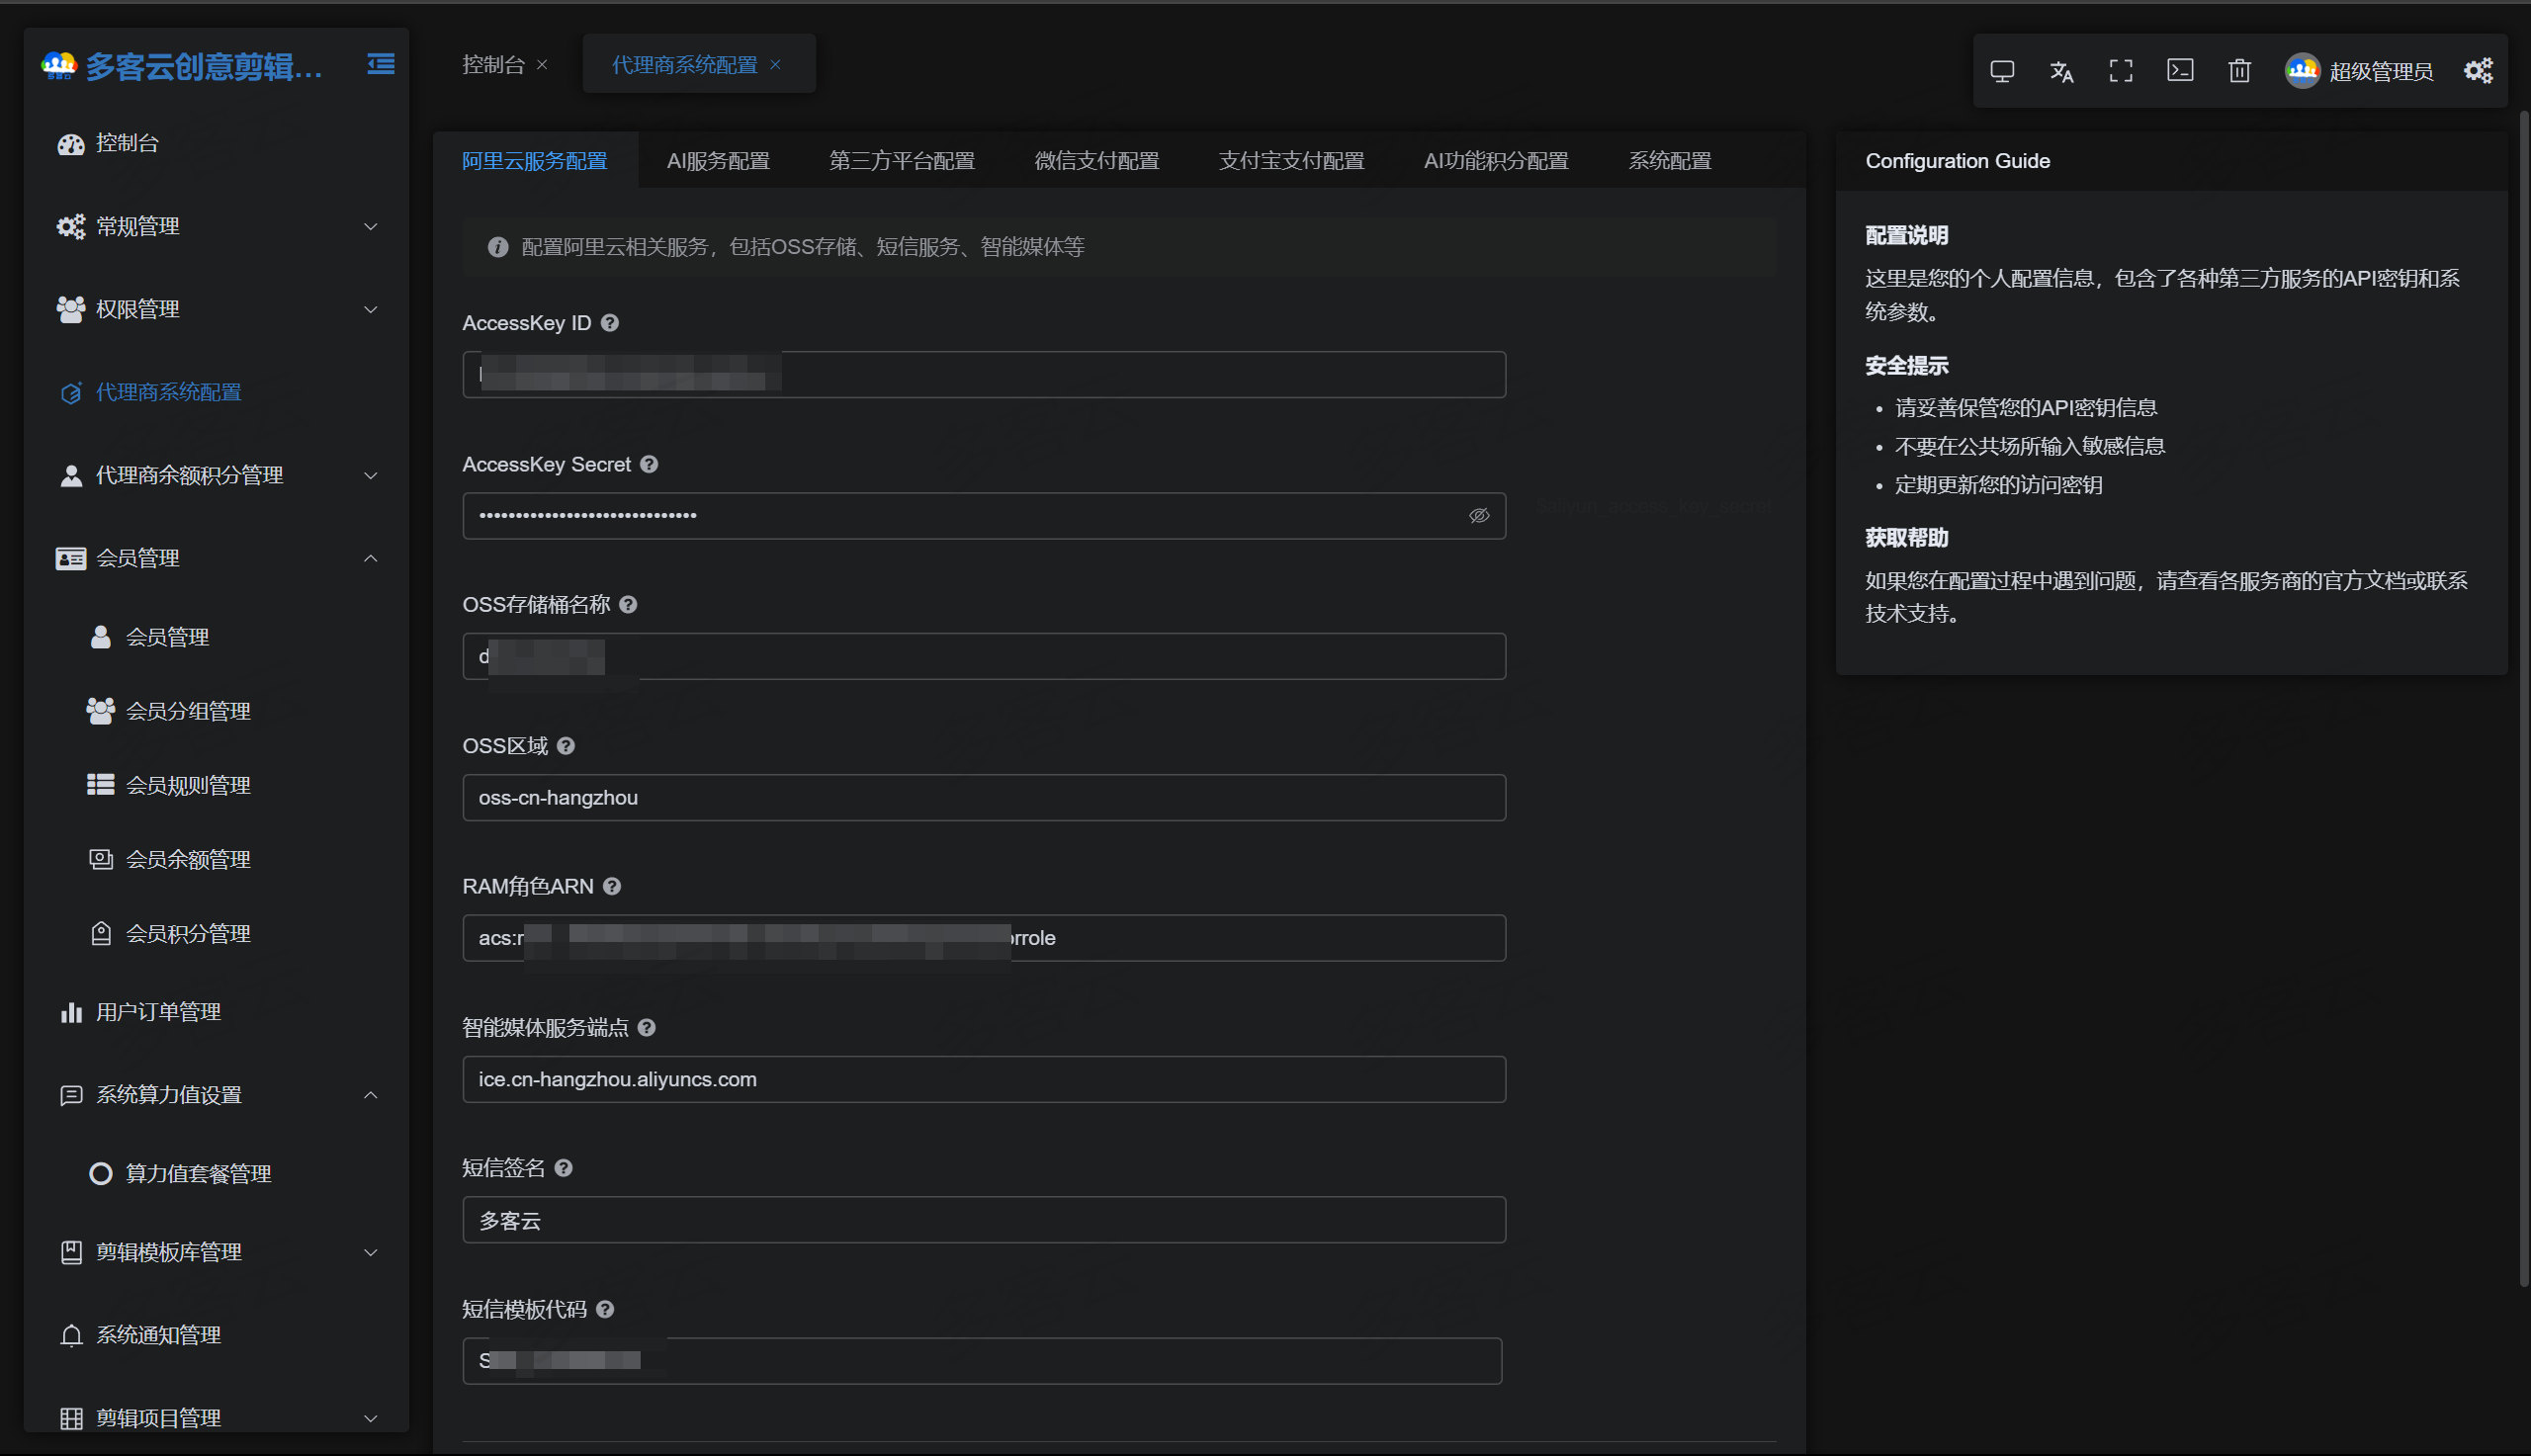Go to 用户订单管理 page
This screenshot has width=2531, height=1456.
pyautogui.click(x=158, y=1012)
